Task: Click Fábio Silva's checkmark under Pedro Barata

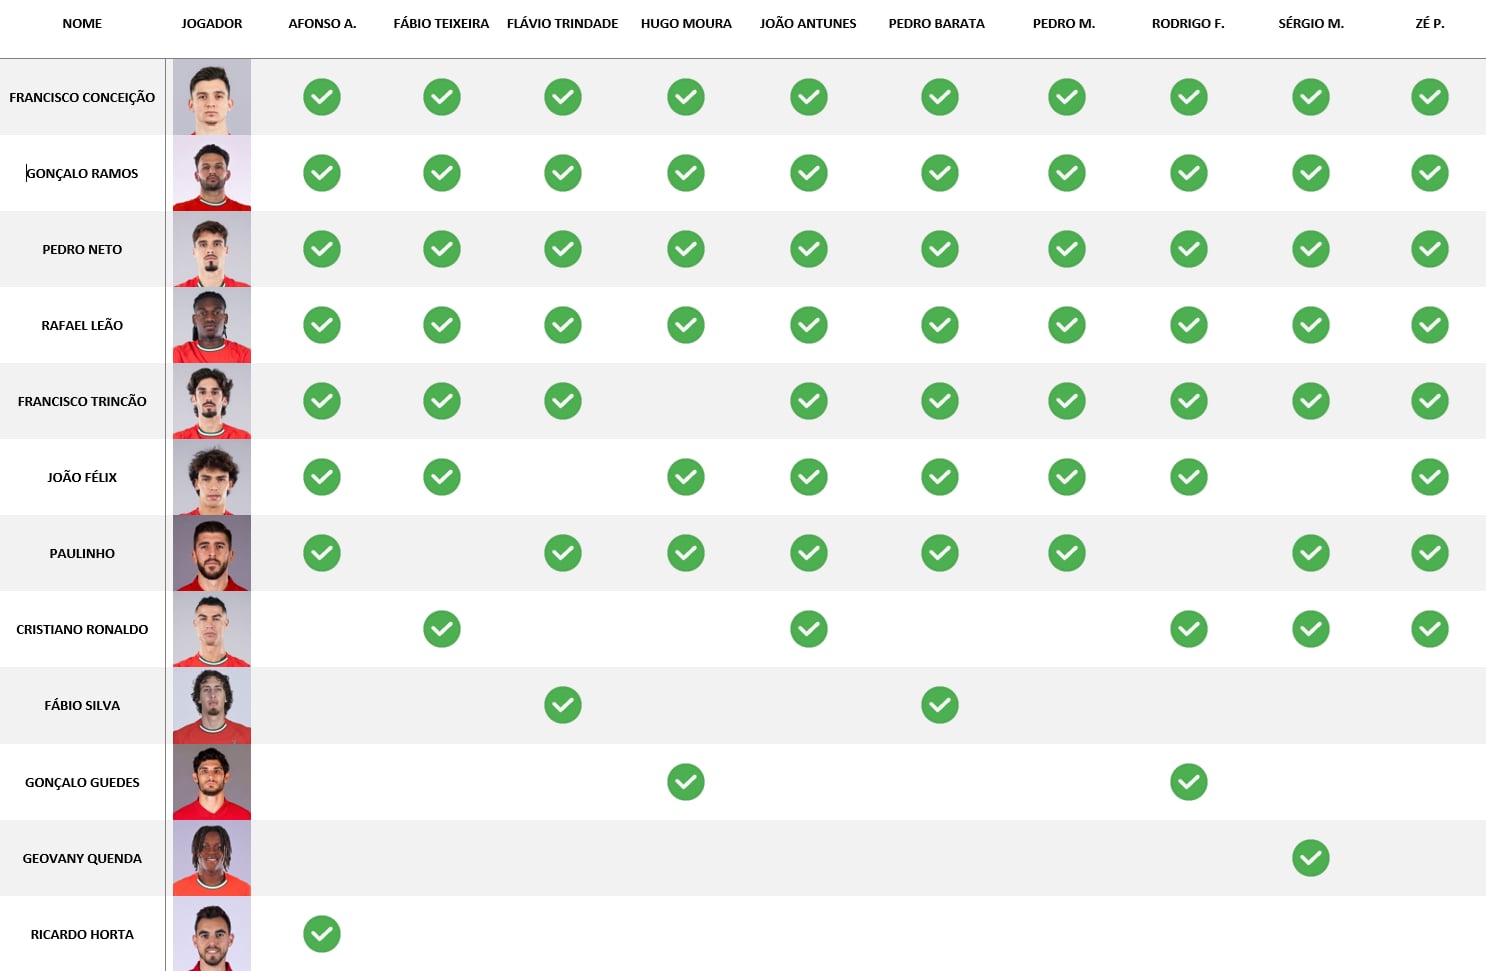Action: pyautogui.click(x=940, y=705)
